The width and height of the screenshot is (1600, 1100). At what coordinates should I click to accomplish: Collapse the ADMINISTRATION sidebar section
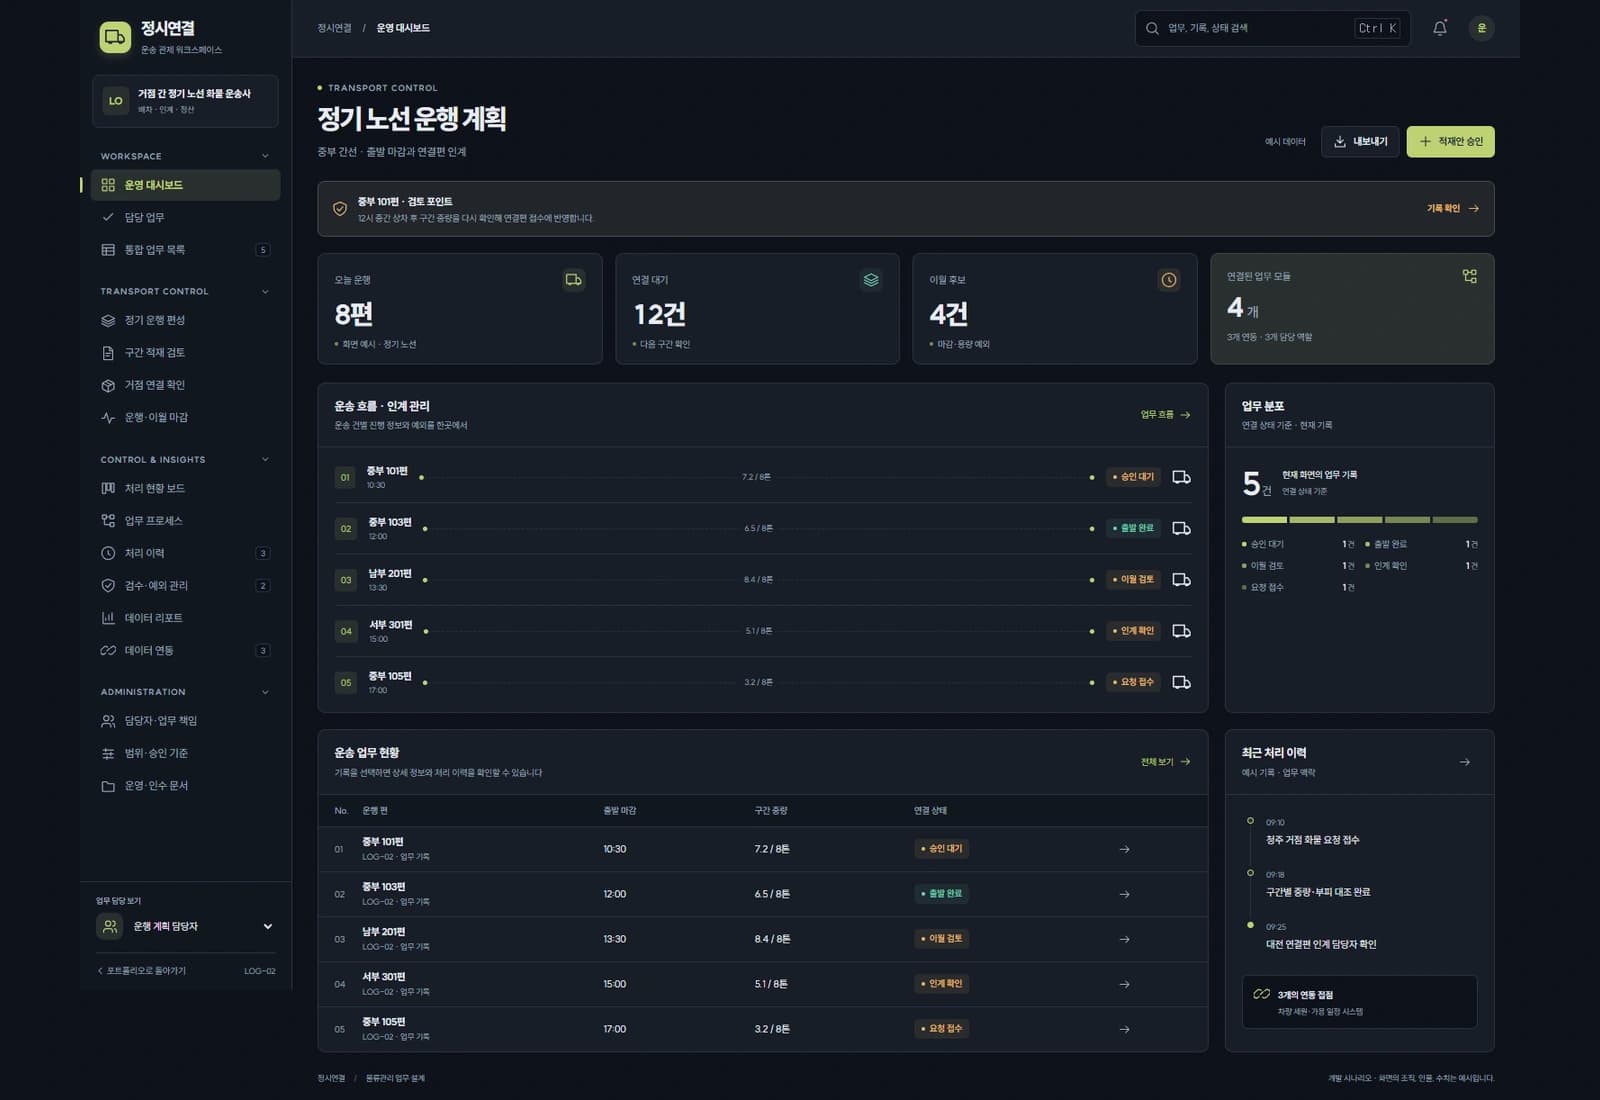[265, 692]
